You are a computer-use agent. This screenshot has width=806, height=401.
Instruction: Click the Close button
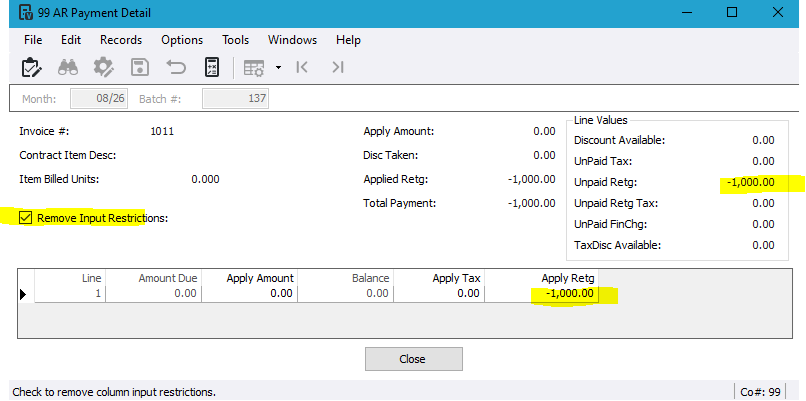(414, 359)
